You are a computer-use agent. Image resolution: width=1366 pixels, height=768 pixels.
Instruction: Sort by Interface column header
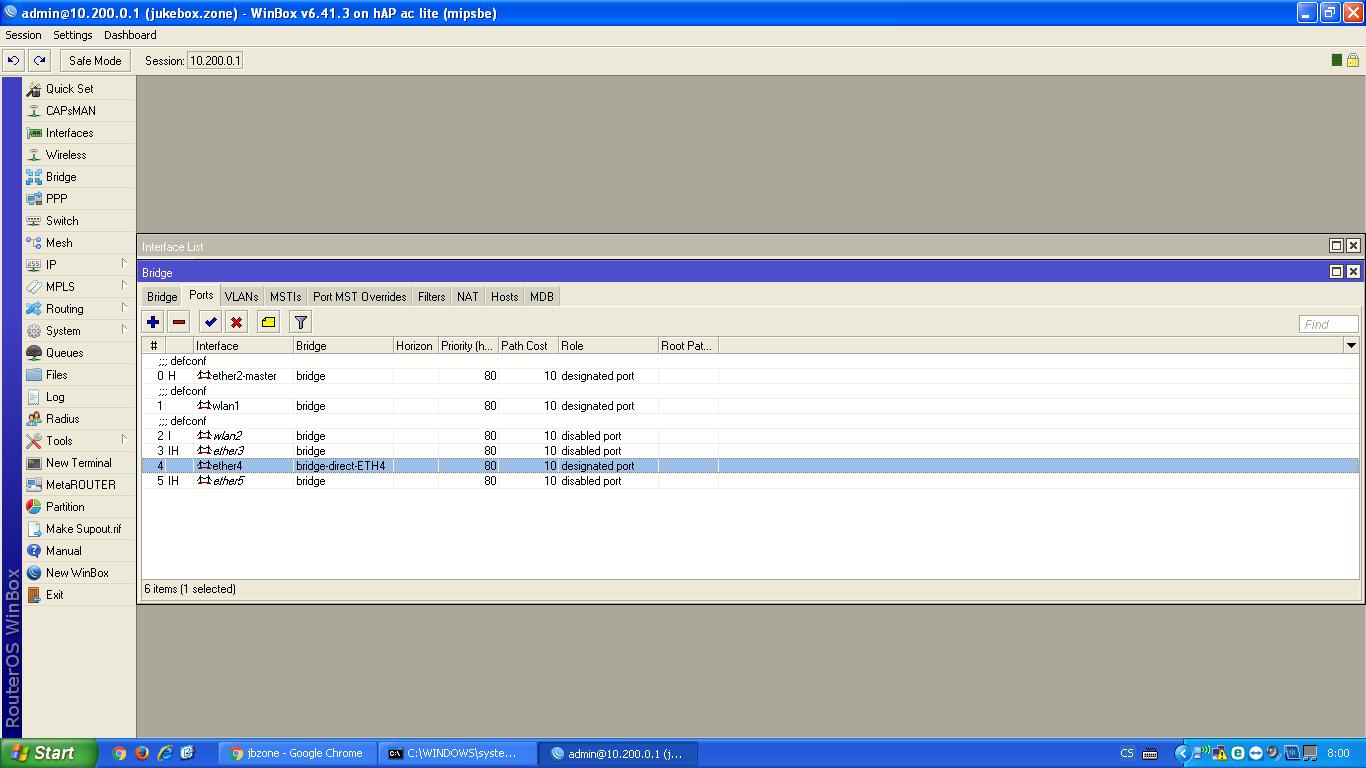coord(243,346)
